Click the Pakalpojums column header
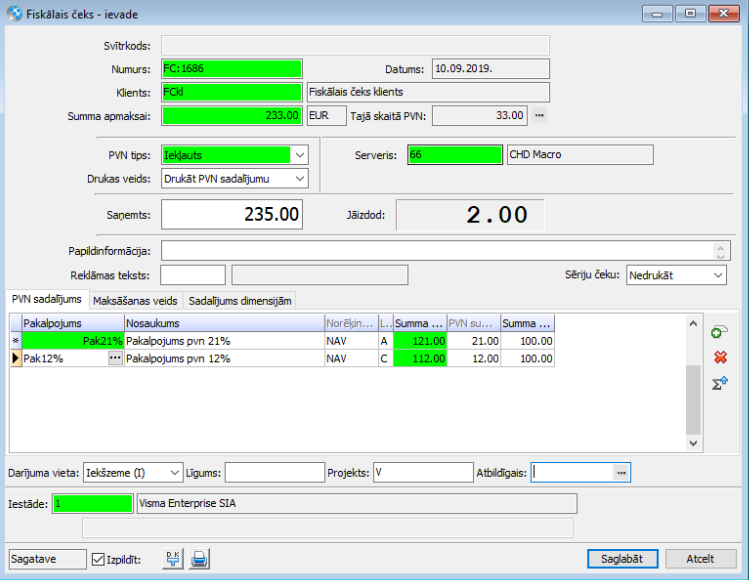This screenshot has height=580, width=749. coord(73,323)
